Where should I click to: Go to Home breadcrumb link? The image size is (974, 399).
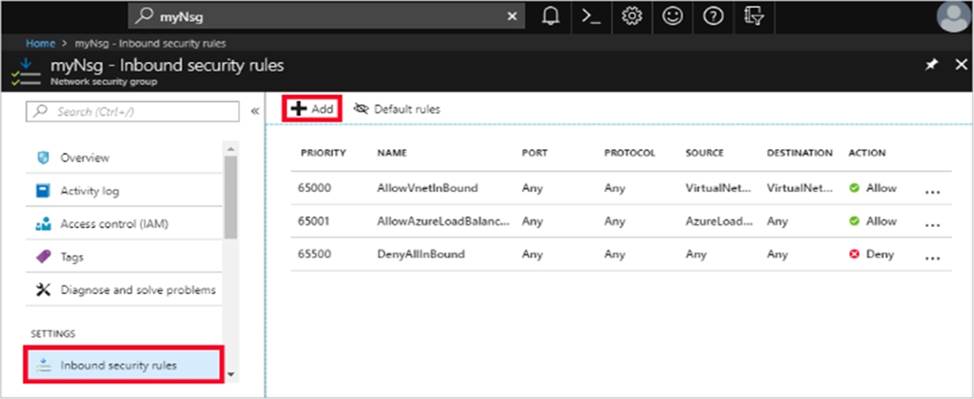pos(40,44)
